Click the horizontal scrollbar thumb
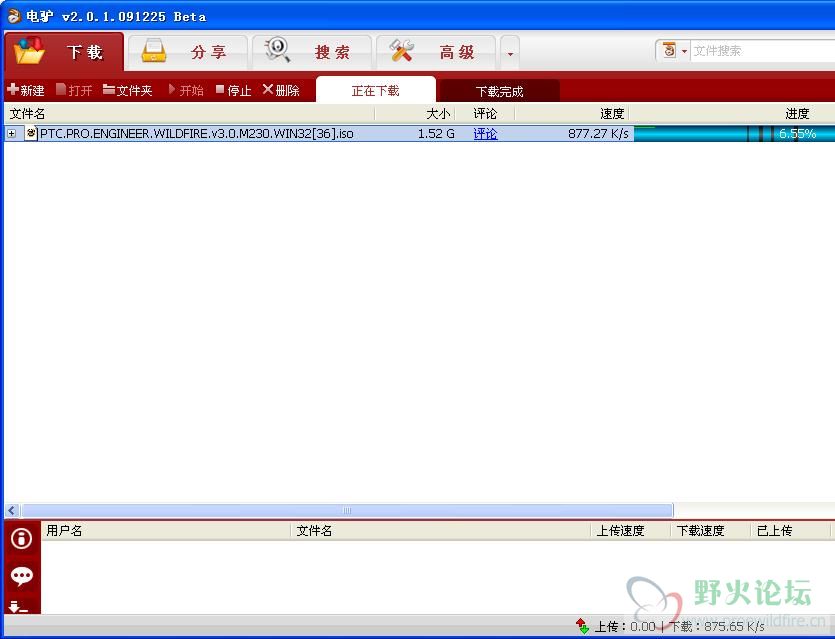This screenshot has height=639, width=835. pyautogui.click(x=347, y=510)
